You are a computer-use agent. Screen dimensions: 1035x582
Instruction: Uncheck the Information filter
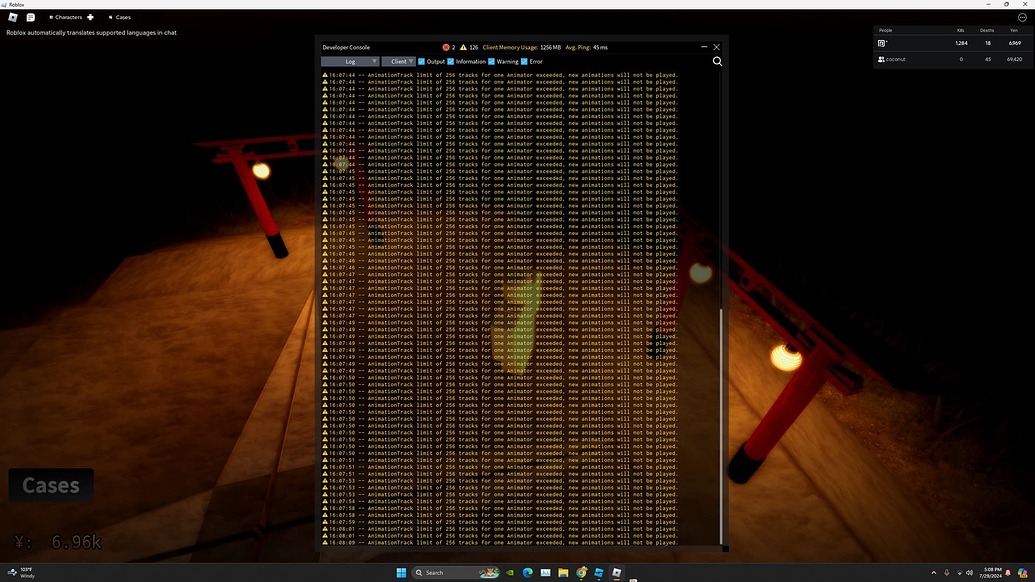[450, 61]
